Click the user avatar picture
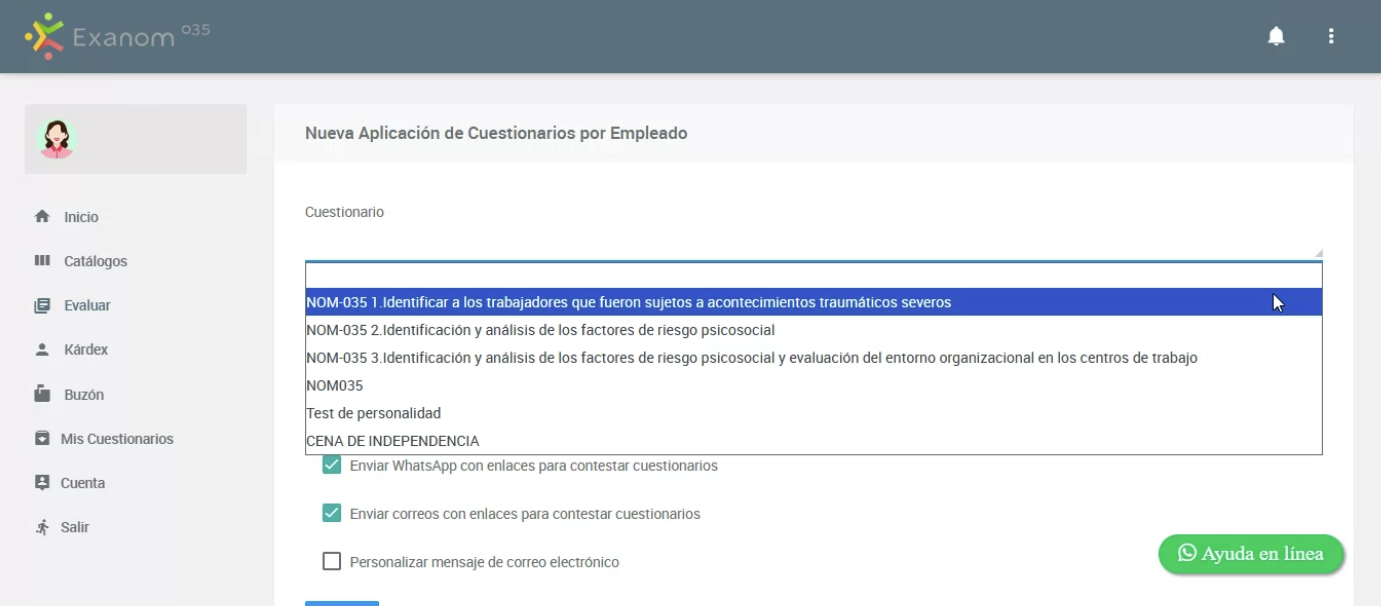Viewport: 1381px width, 606px height. [57, 139]
